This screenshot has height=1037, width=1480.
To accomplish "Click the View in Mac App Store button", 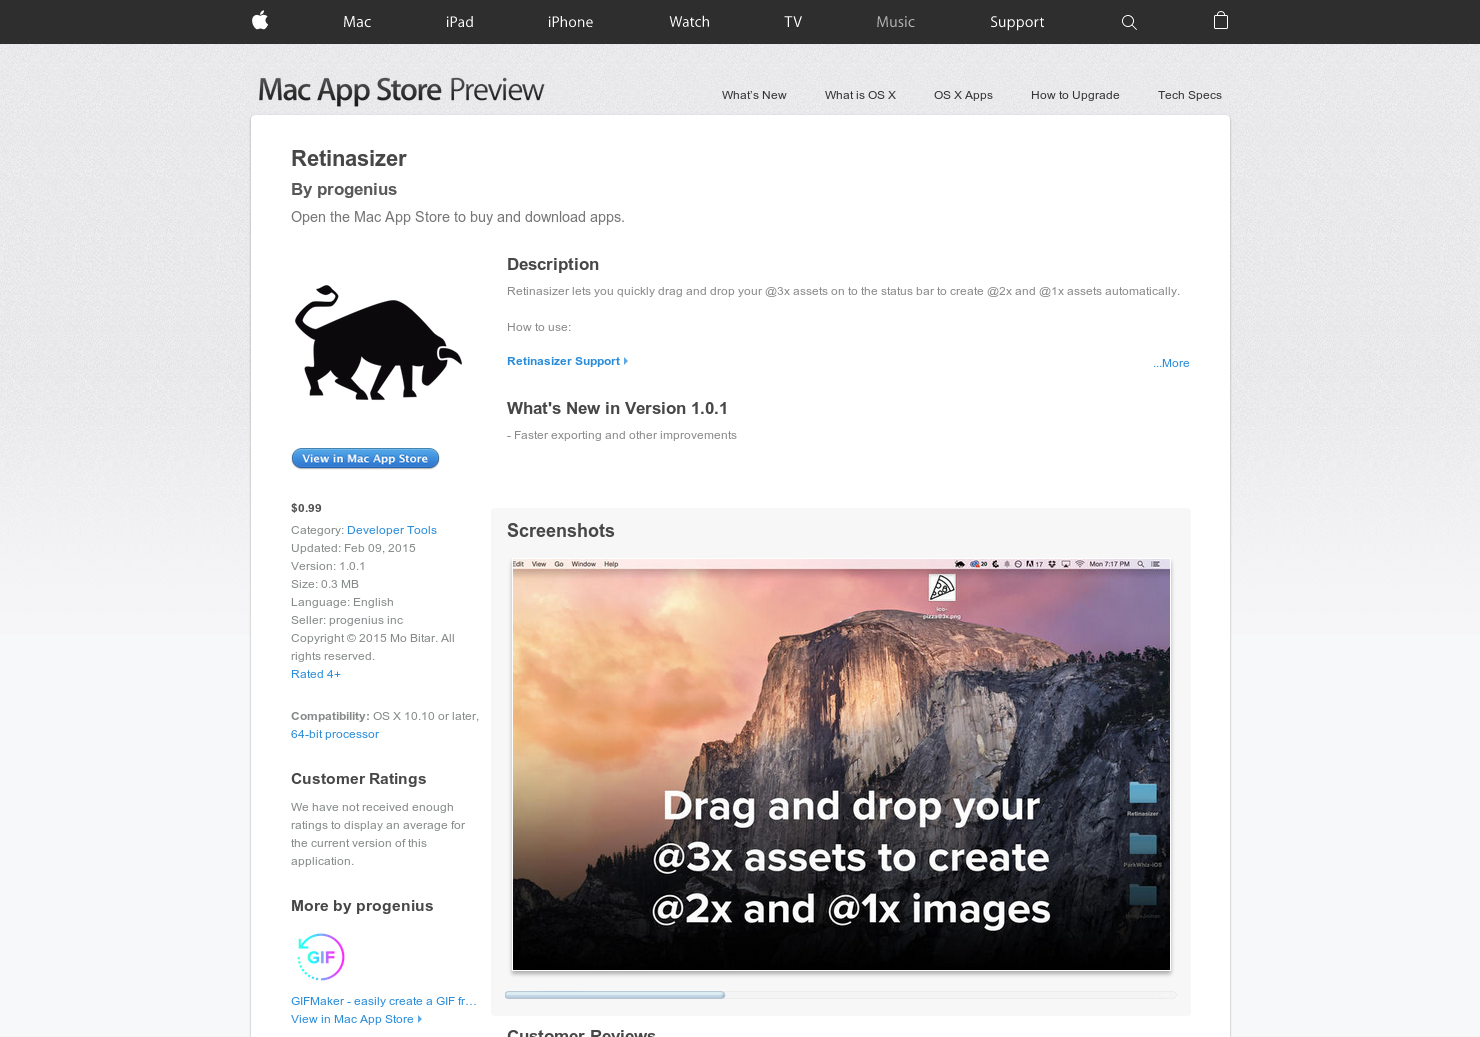I will (365, 458).
